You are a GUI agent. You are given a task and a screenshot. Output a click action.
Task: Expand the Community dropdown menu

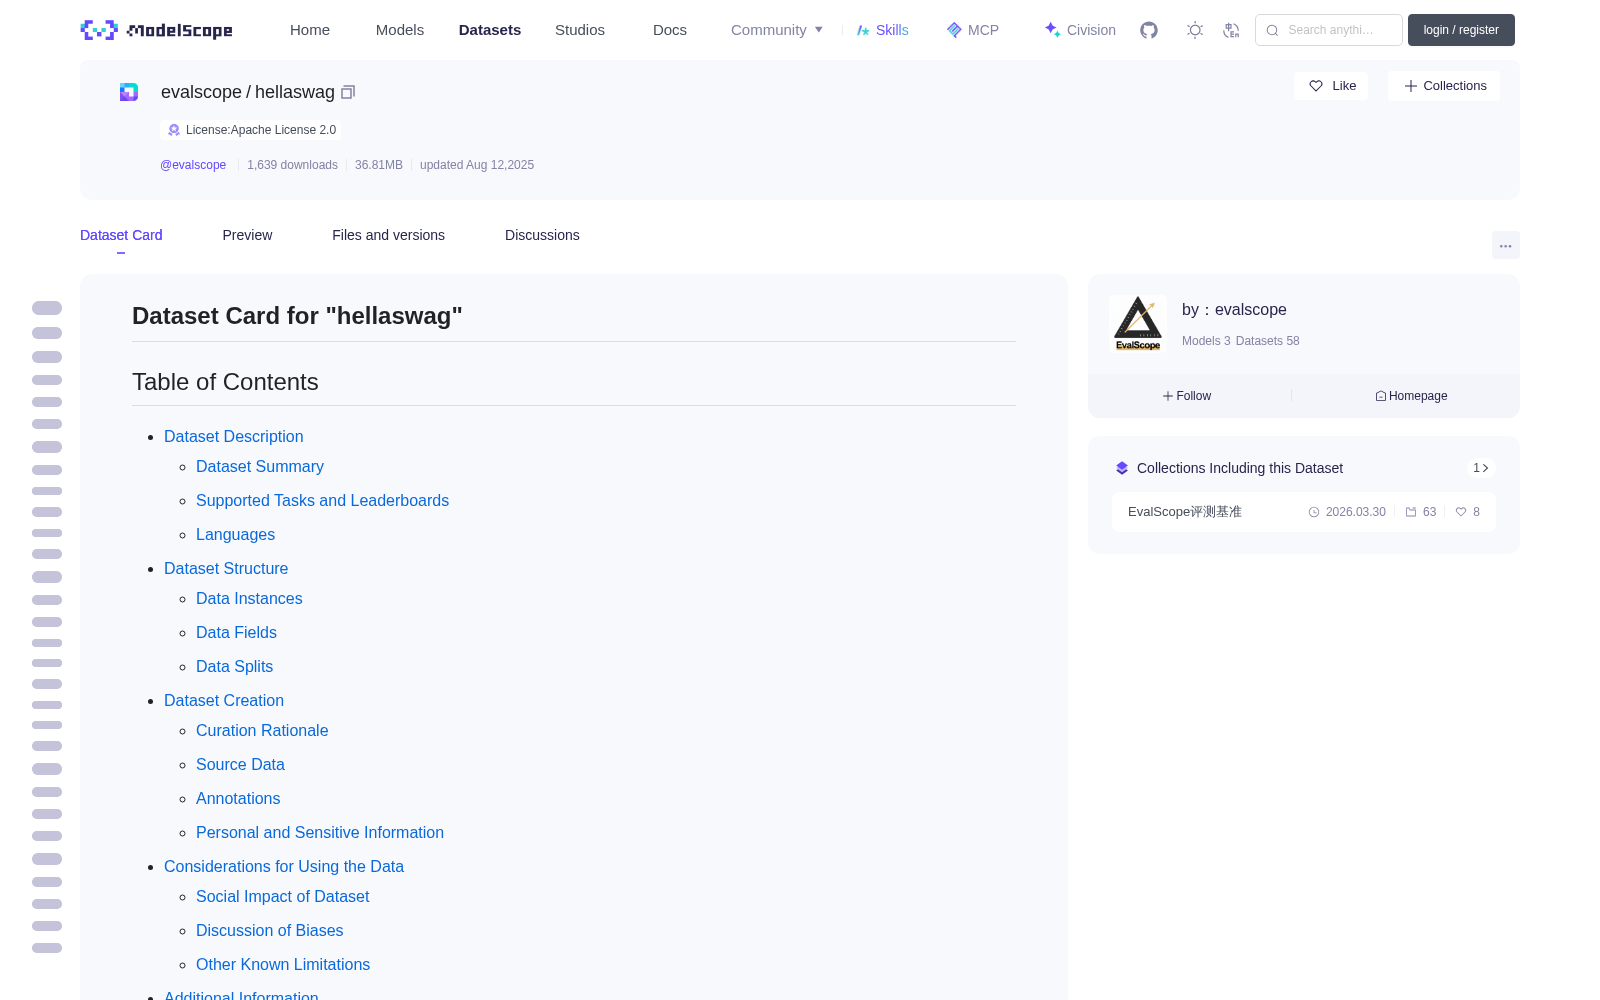click(x=777, y=30)
